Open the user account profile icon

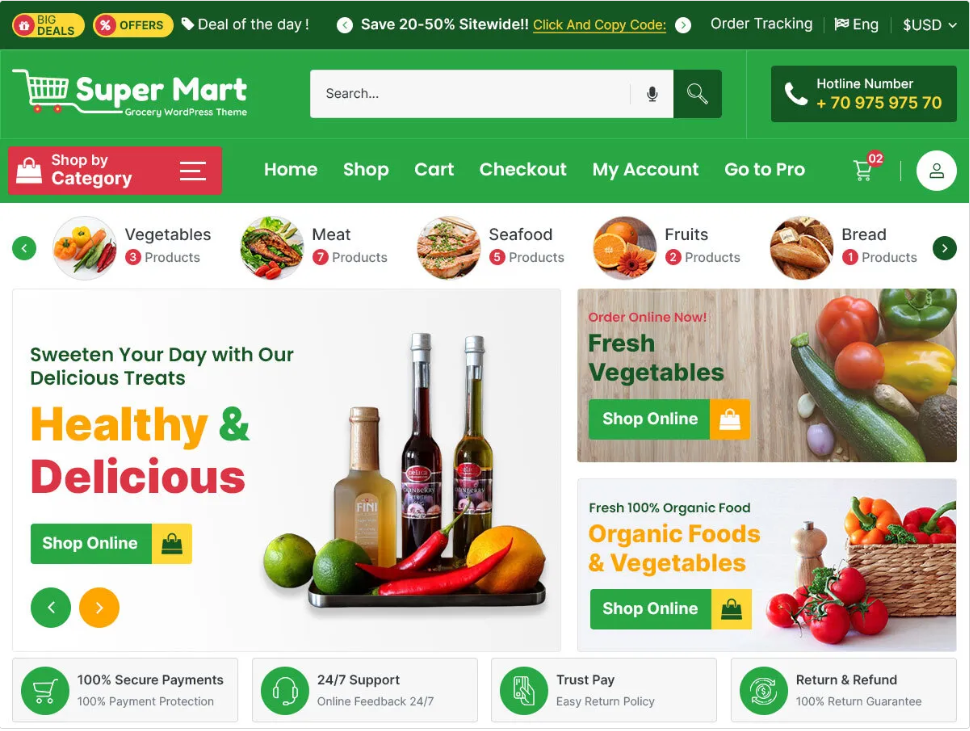(x=936, y=171)
